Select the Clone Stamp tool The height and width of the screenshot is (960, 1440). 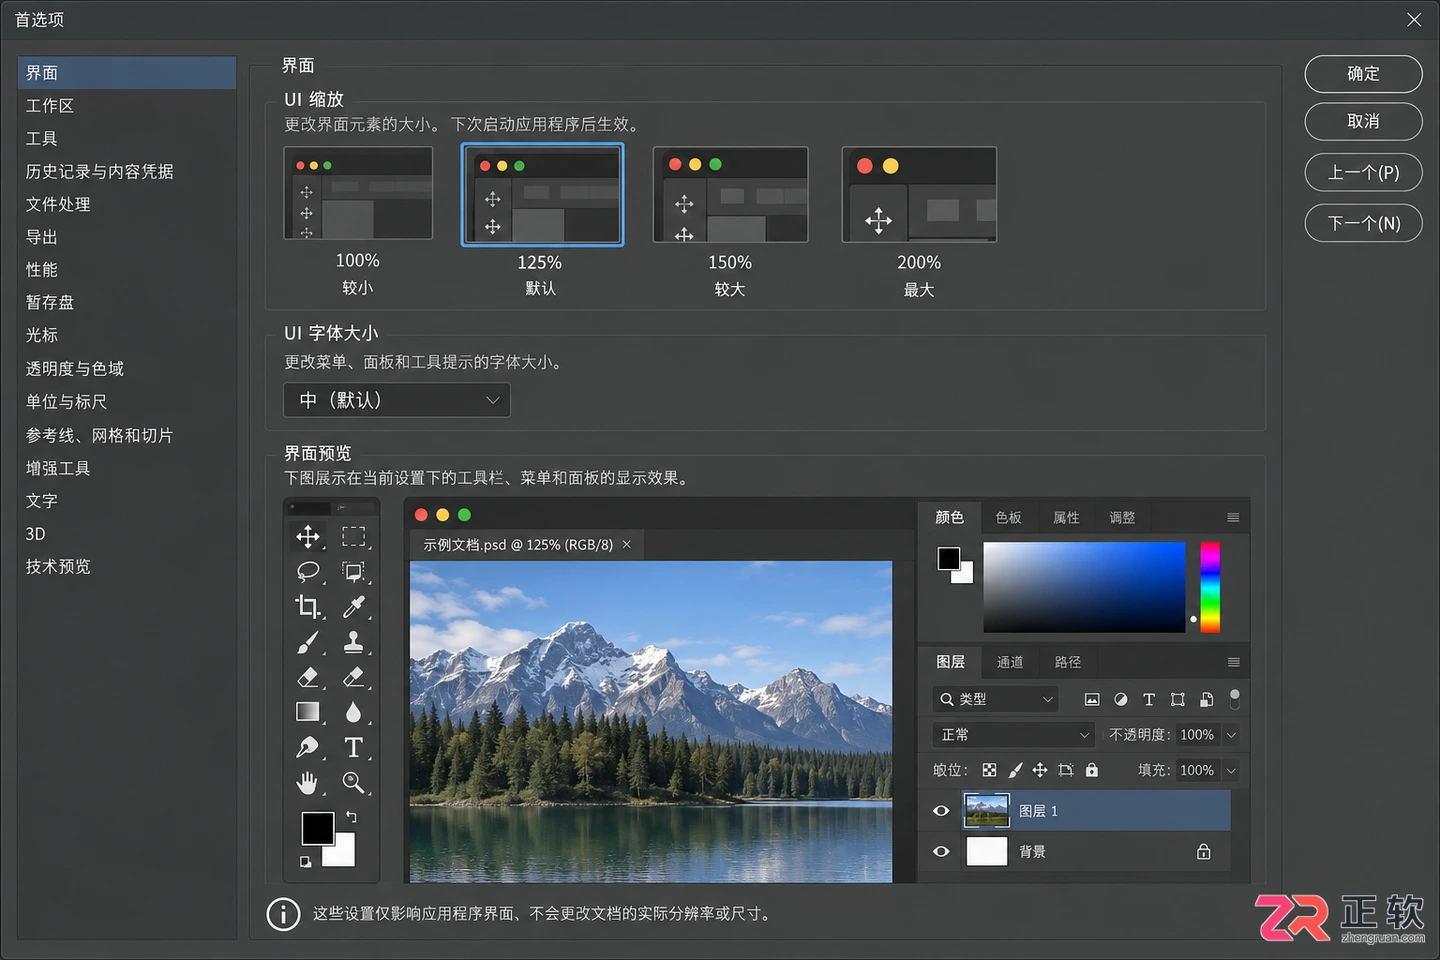pos(353,642)
